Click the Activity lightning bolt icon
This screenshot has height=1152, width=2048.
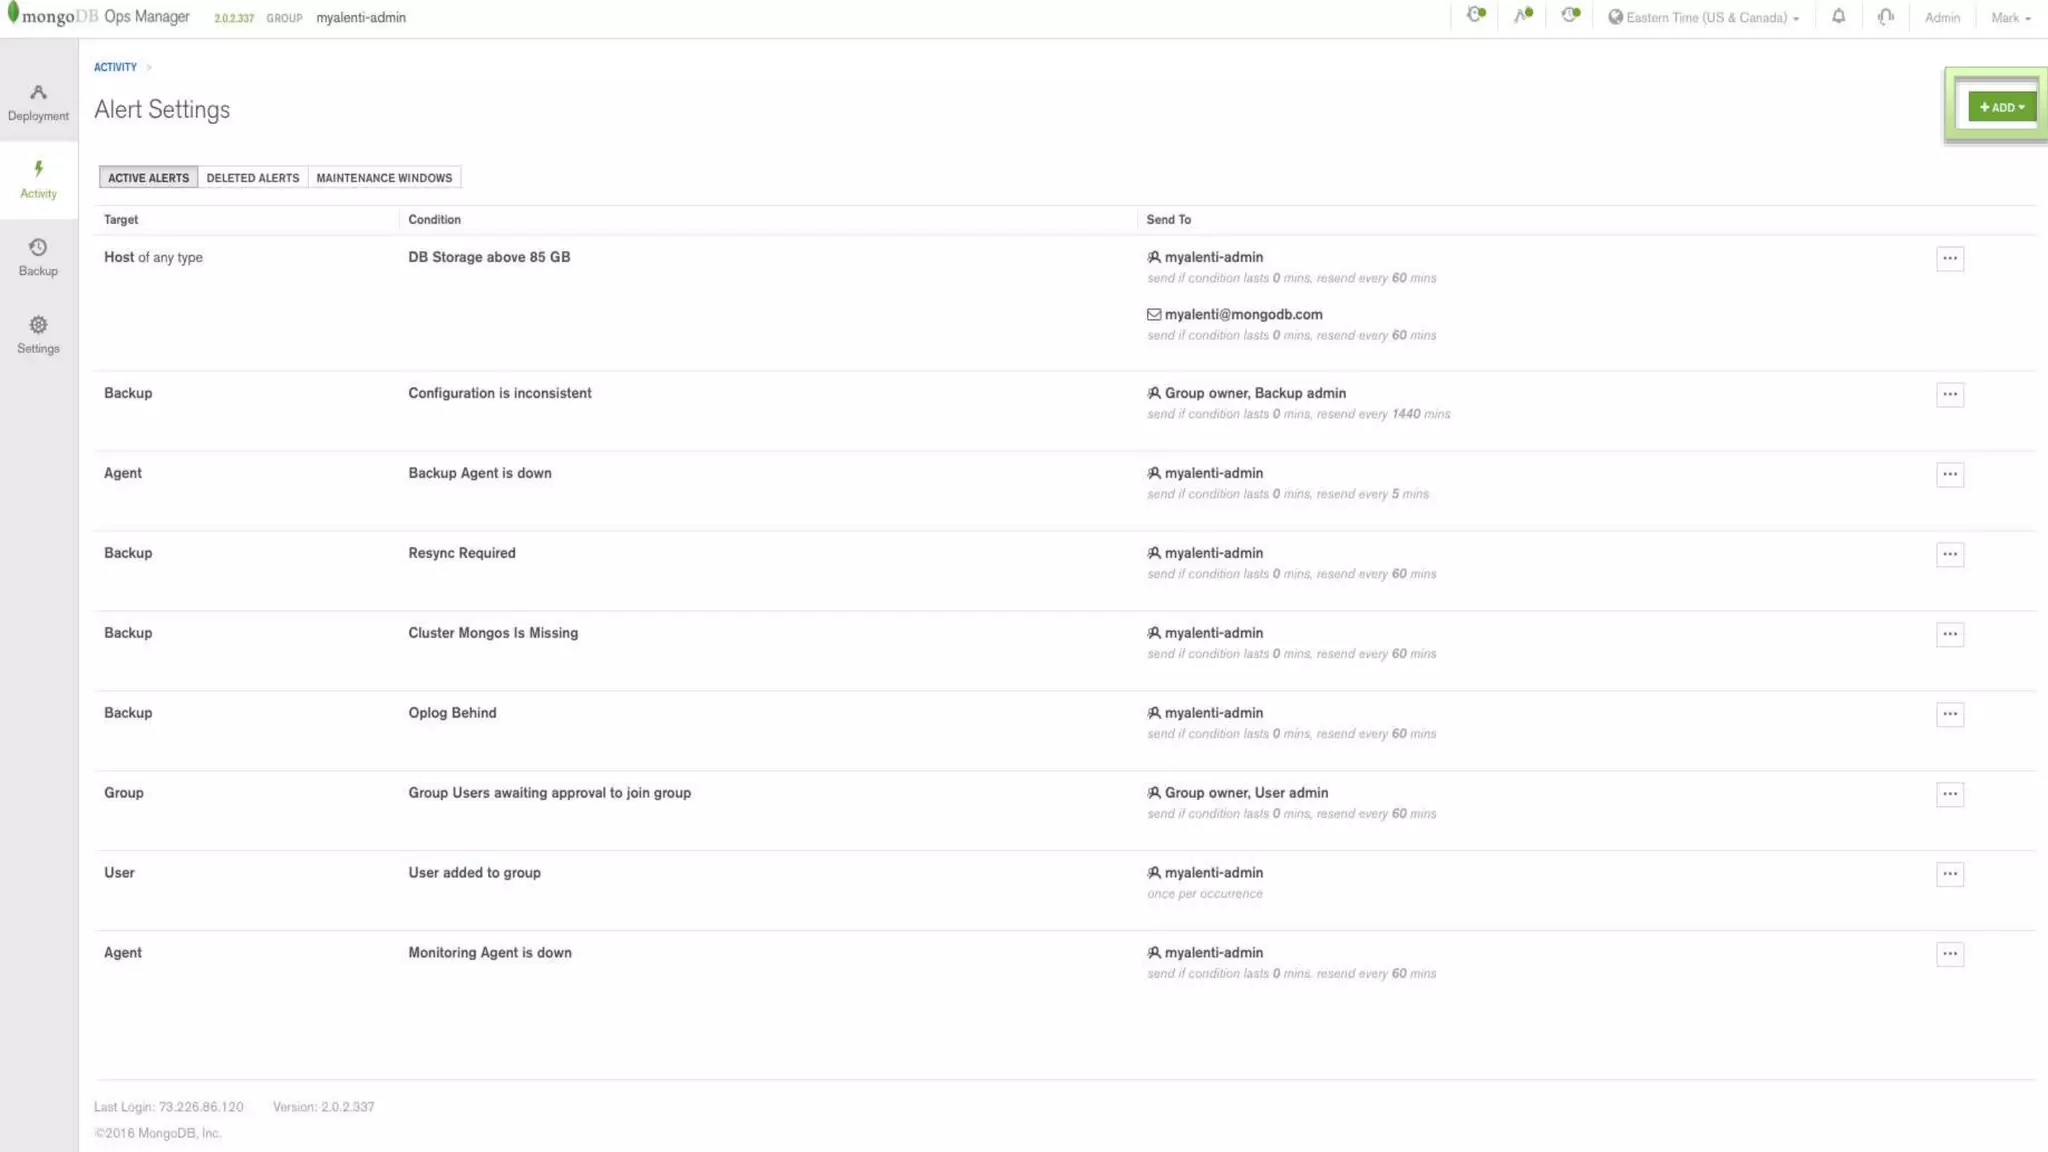38,169
